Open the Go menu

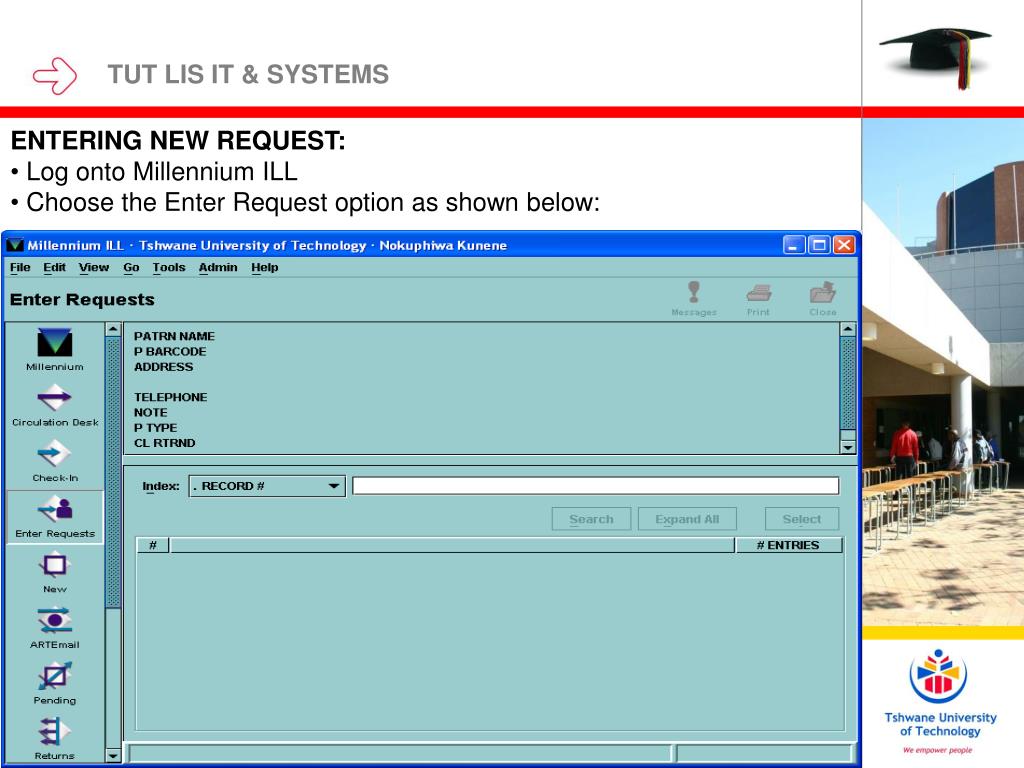tap(131, 267)
